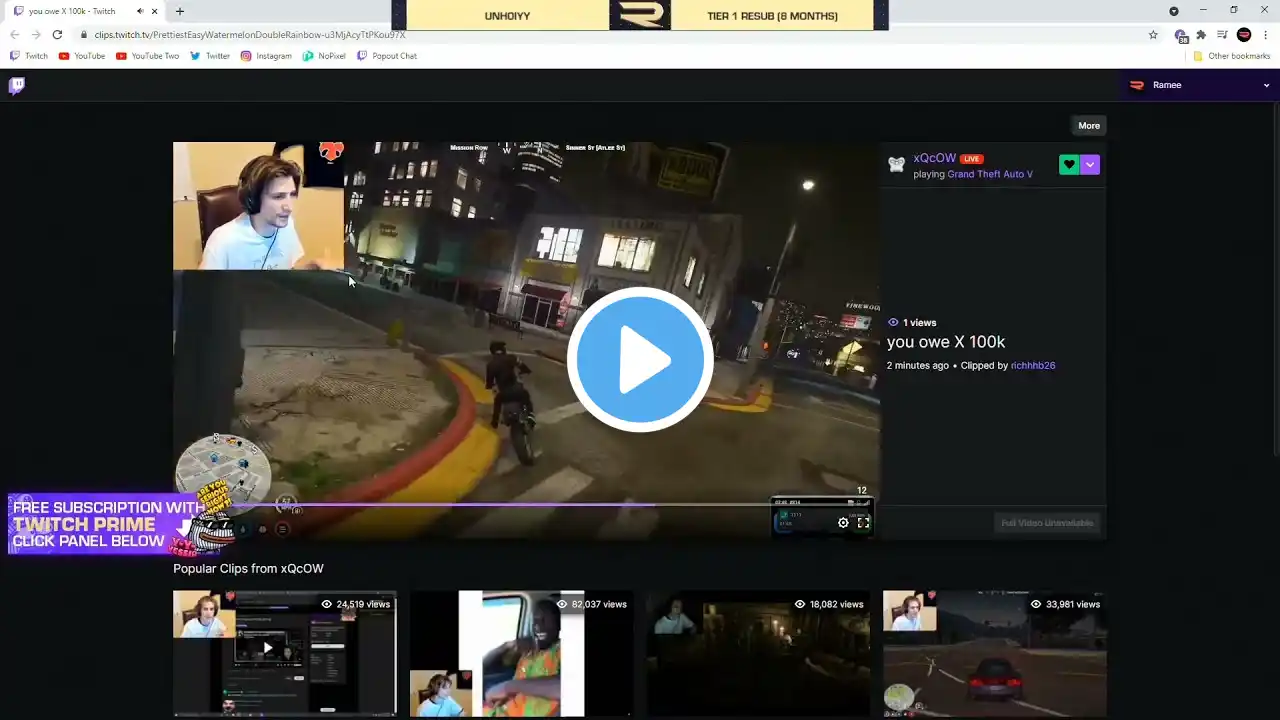Open the Extensions puzzle piece menu
This screenshot has width=1280, height=720.
pyautogui.click(x=1201, y=35)
